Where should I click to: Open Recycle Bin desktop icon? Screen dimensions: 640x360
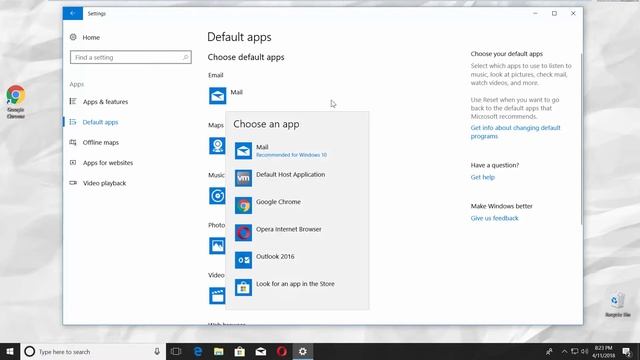point(618,304)
